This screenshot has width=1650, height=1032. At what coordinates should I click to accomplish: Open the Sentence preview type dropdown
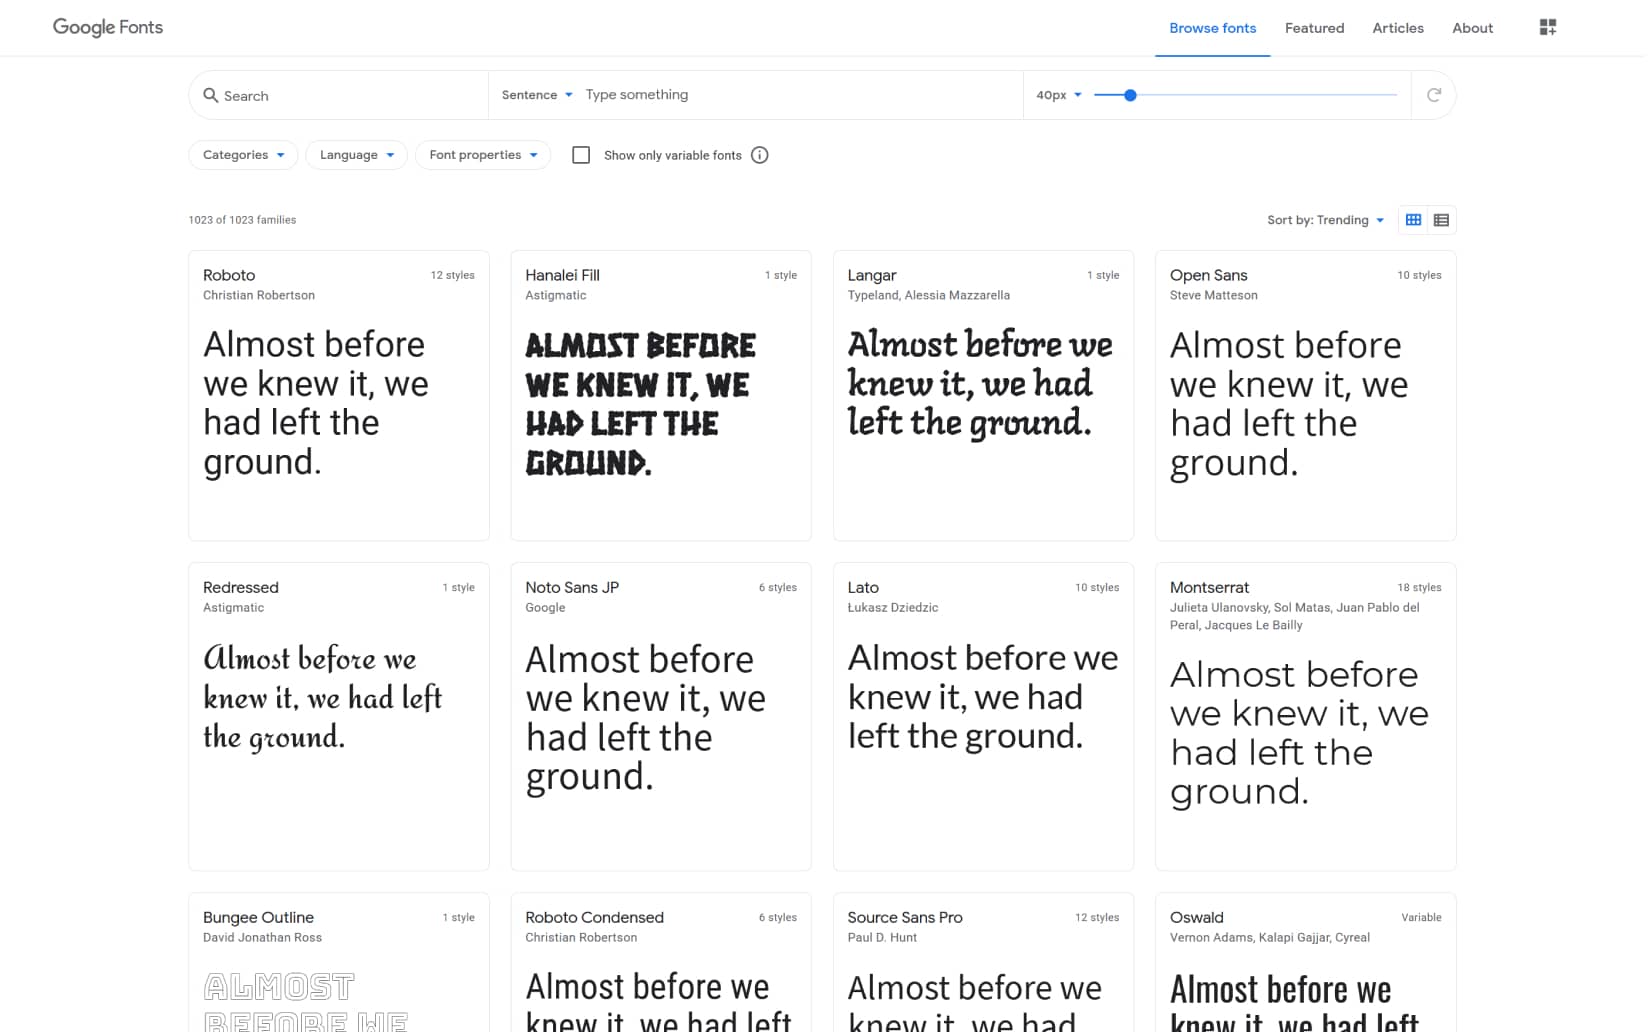[x=536, y=94]
